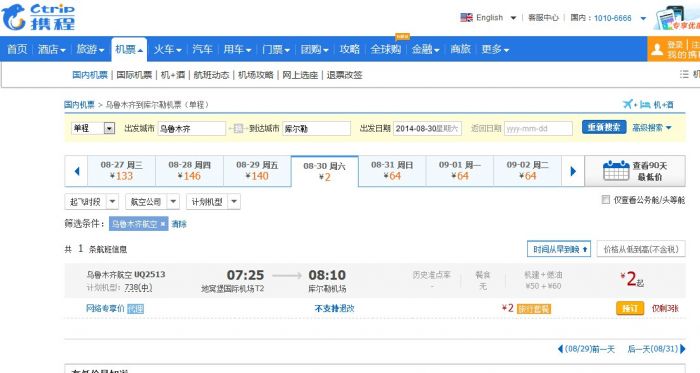
Task: Open the 团购 group buy nav item
Action: coord(314,49)
